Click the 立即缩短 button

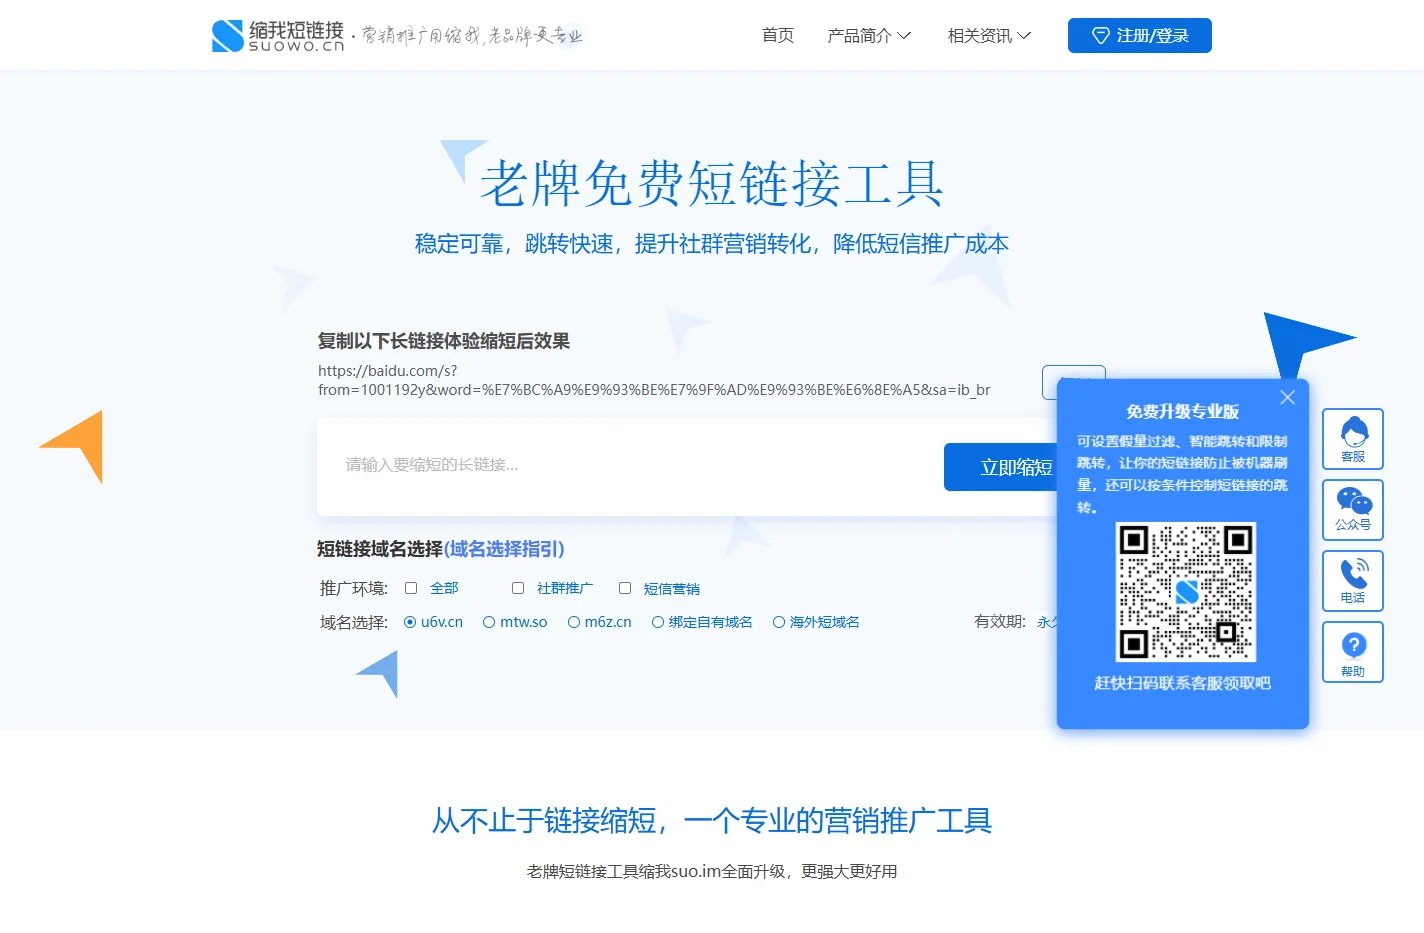coord(1001,467)
